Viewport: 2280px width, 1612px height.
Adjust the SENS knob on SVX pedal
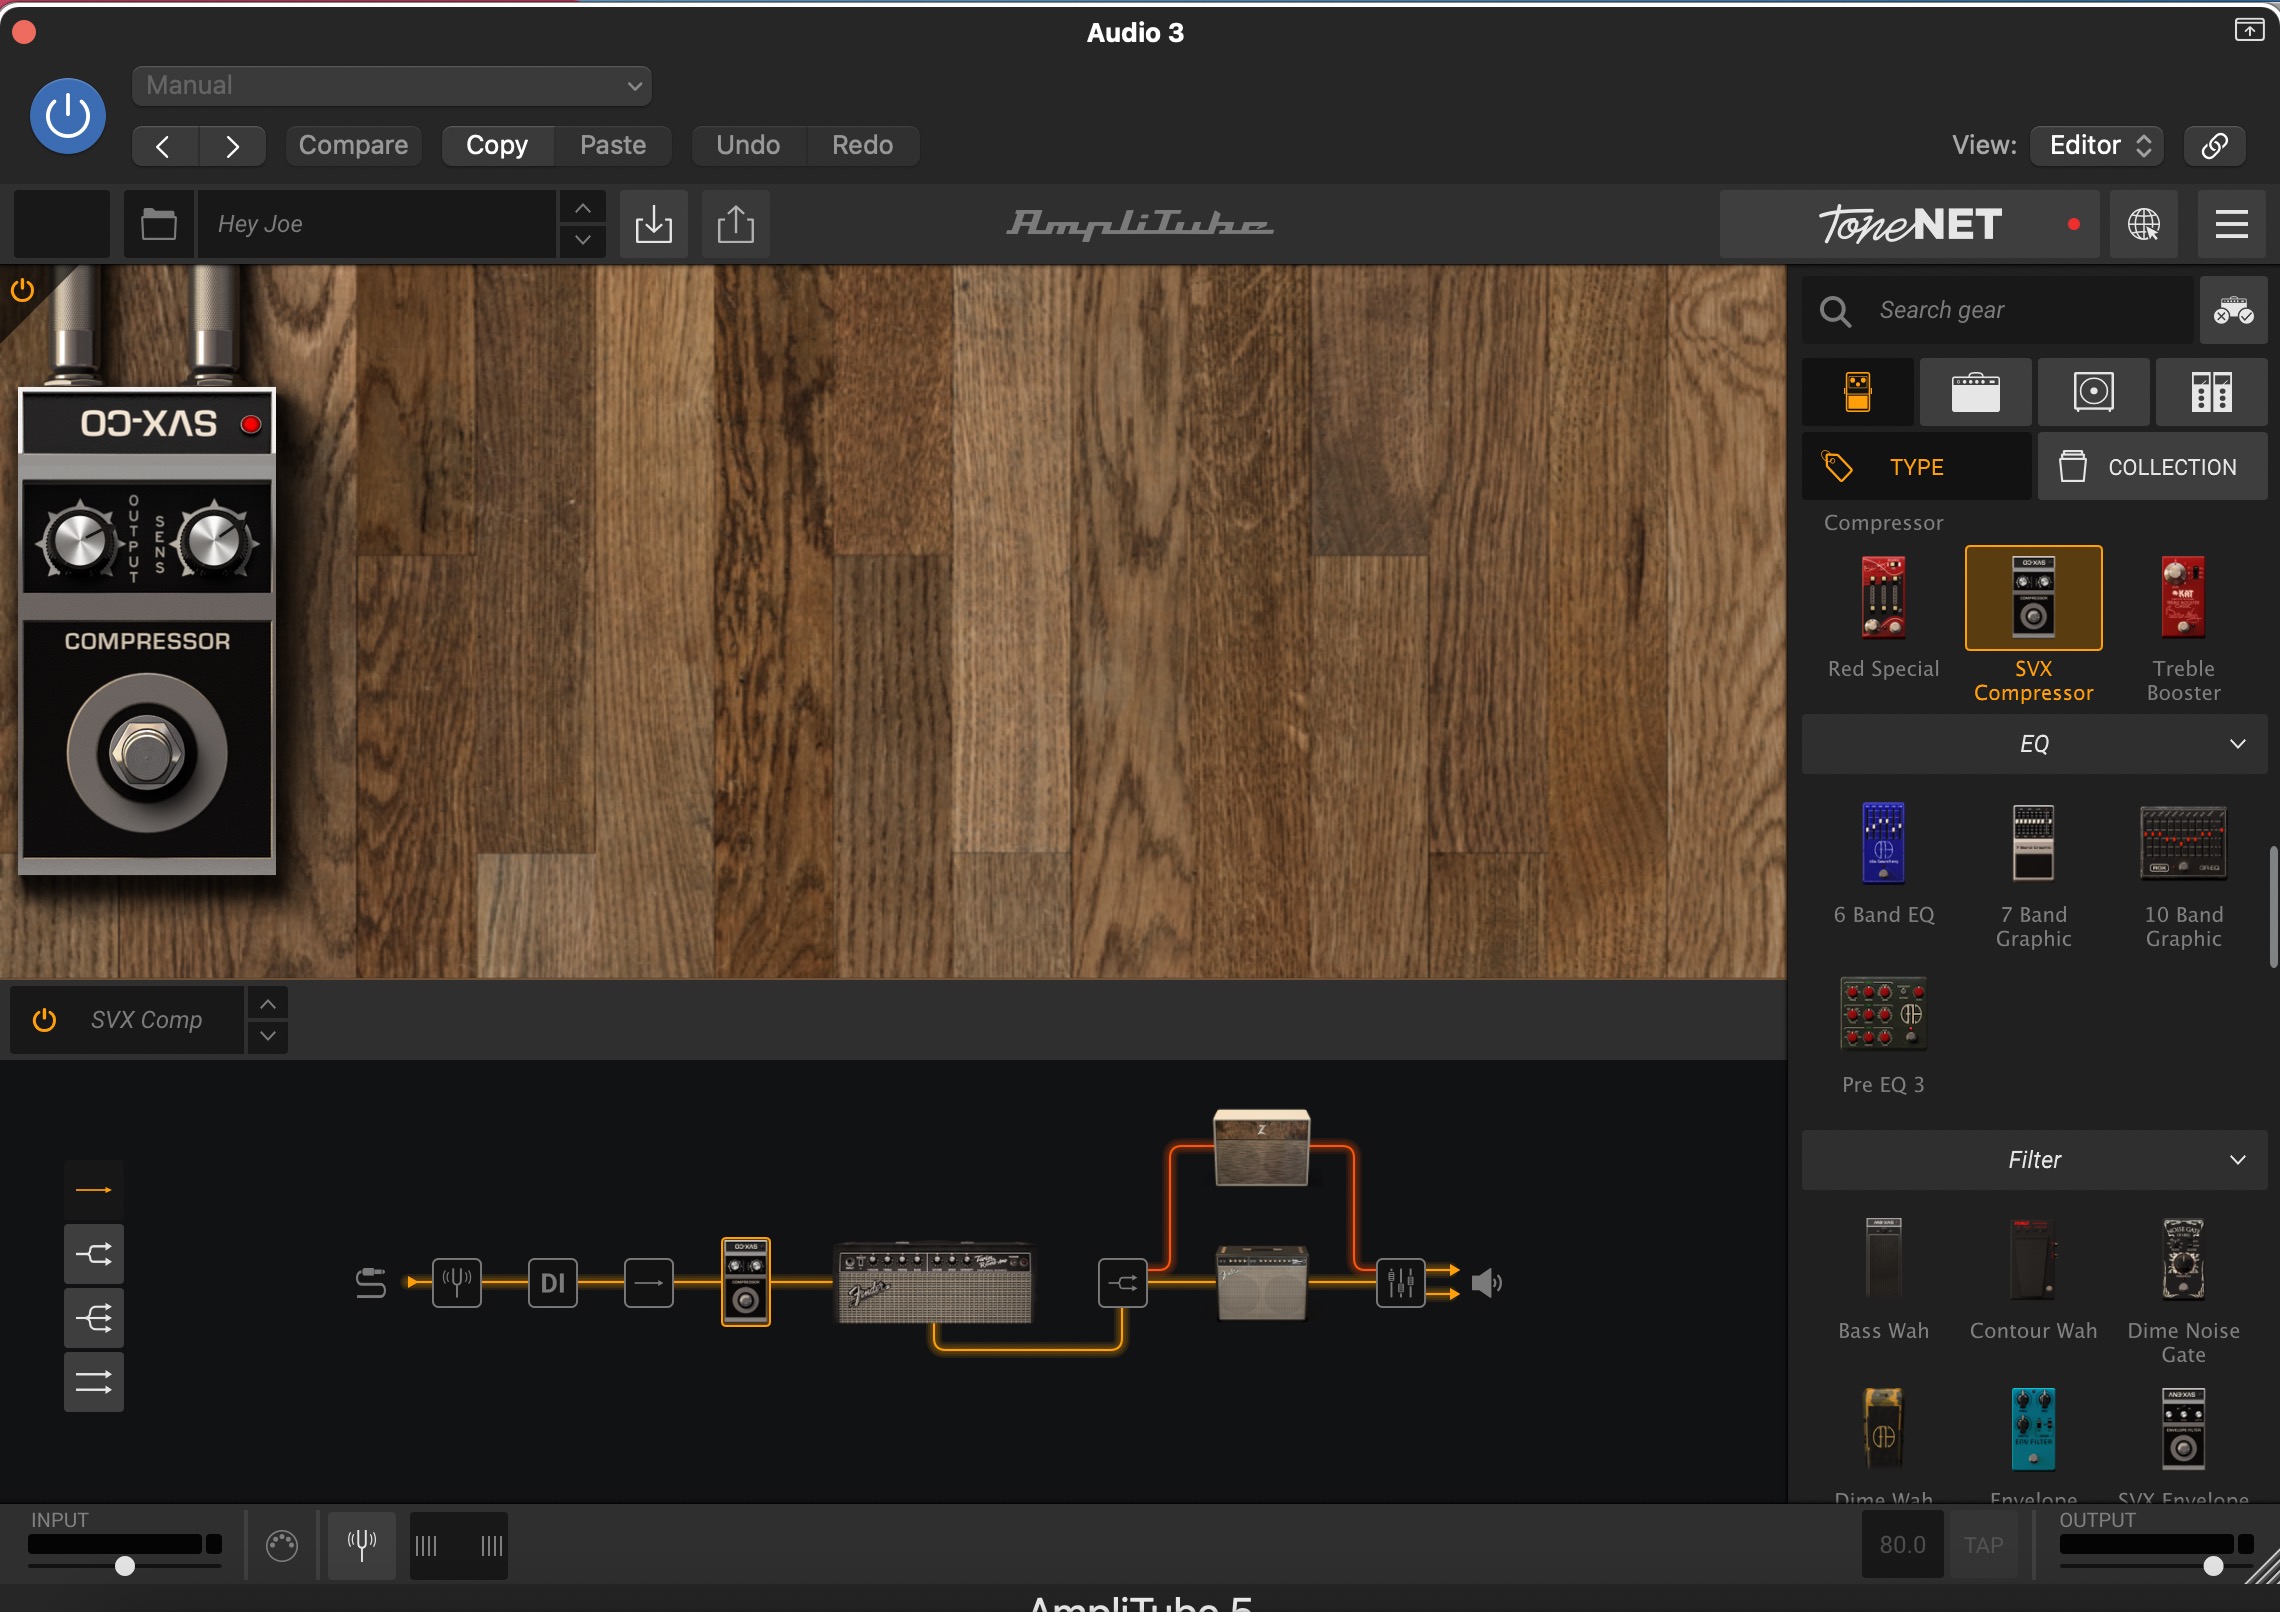213,543
